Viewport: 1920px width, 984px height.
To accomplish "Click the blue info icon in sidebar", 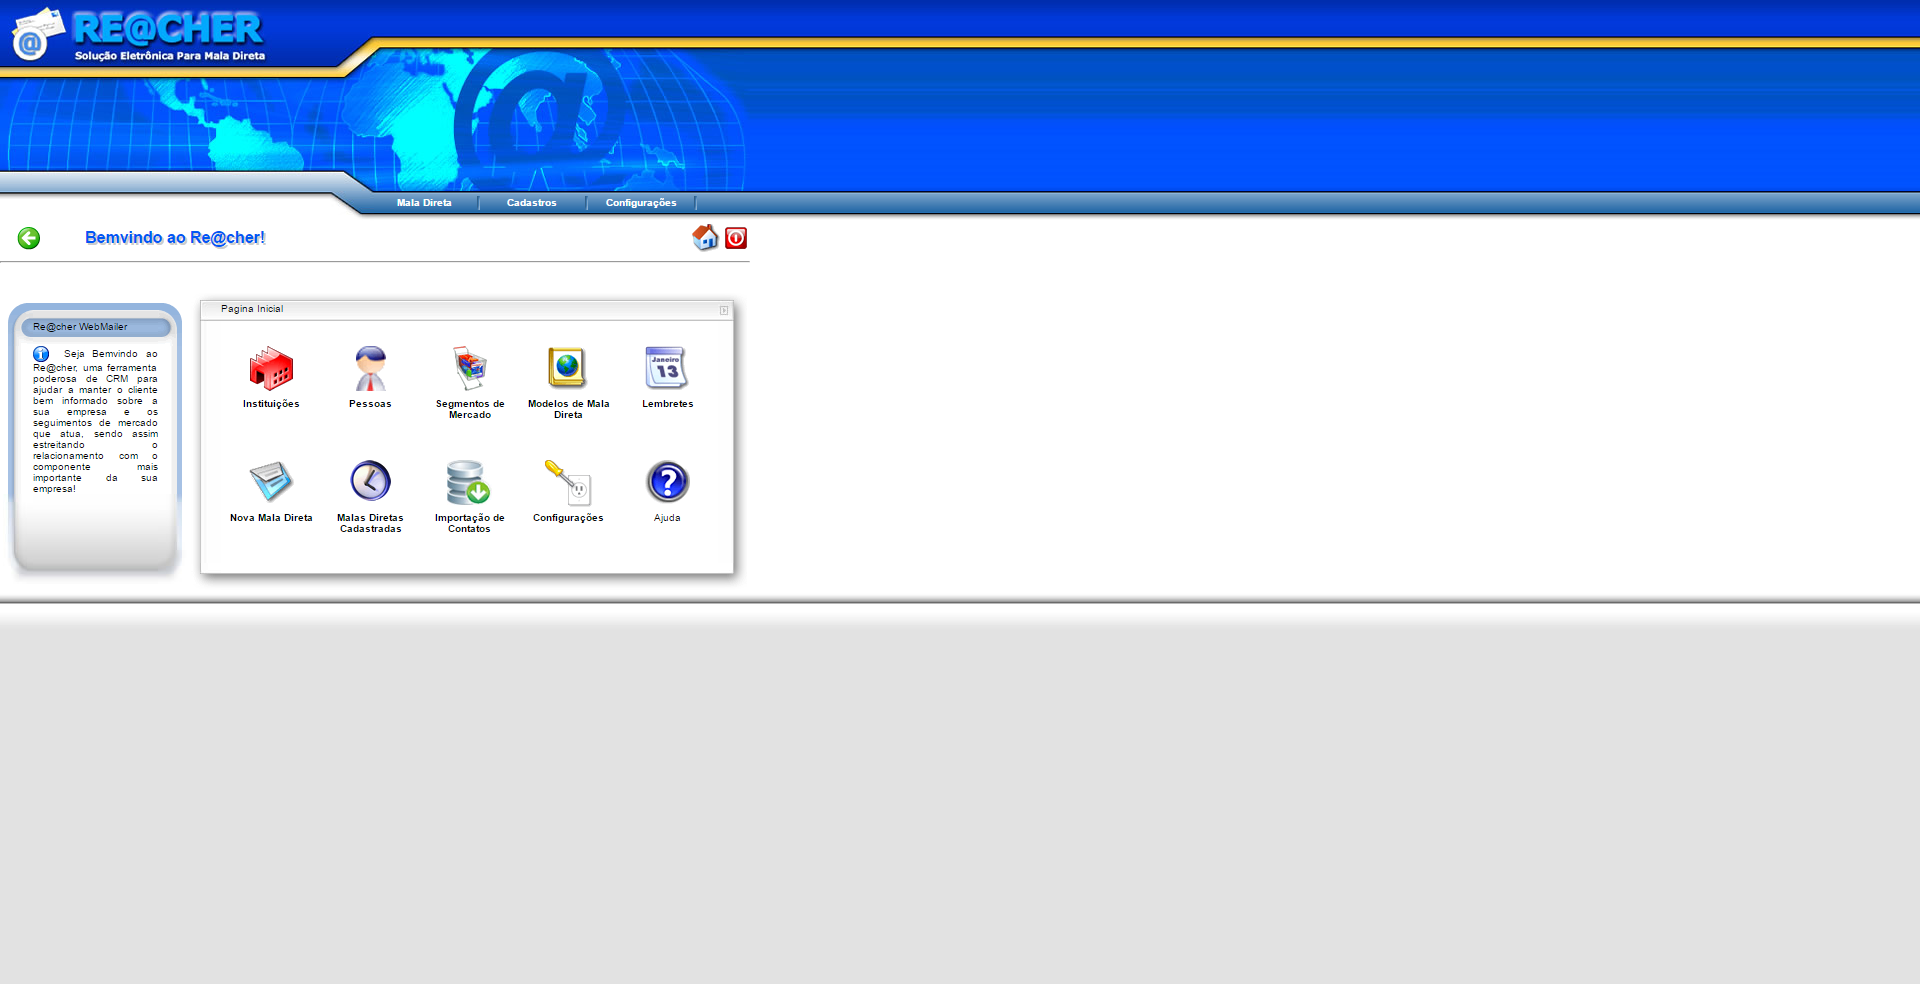I will 41,354.
